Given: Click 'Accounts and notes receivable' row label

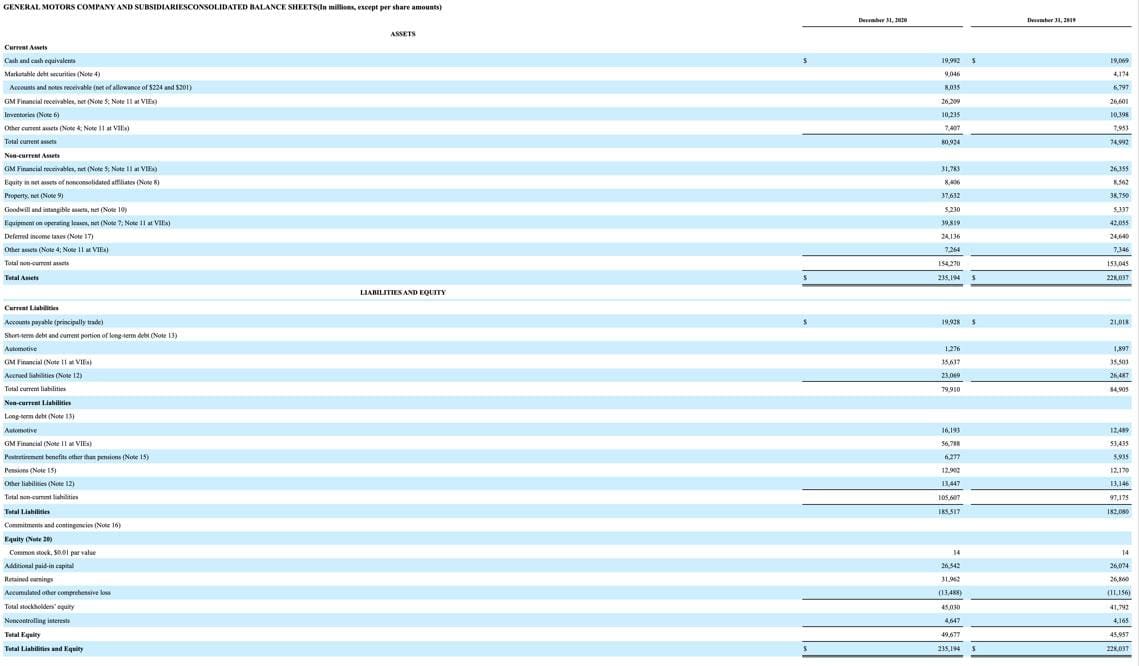Looking at the screenshot, I should point(100,87).
